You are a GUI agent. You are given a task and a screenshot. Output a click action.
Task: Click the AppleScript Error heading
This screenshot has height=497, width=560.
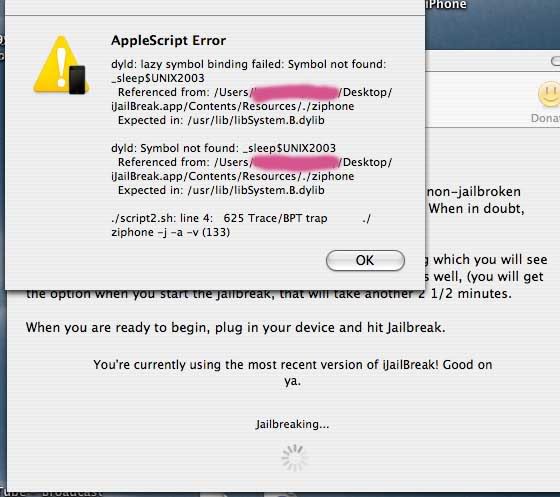click(x=168, y=40)
